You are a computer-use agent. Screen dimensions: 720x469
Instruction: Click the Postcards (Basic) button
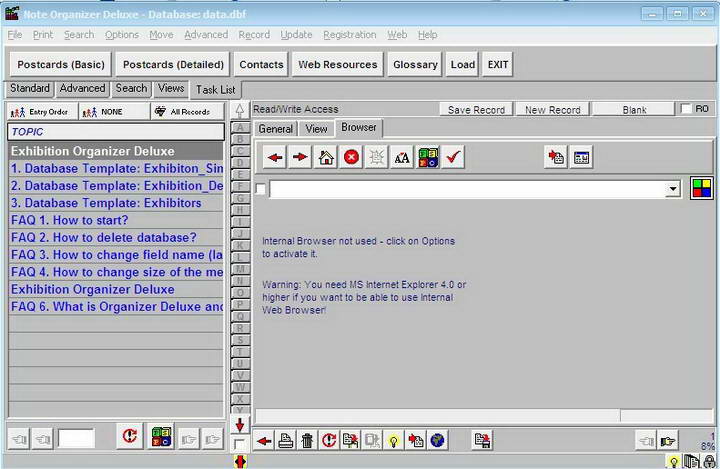click(61, 65)
